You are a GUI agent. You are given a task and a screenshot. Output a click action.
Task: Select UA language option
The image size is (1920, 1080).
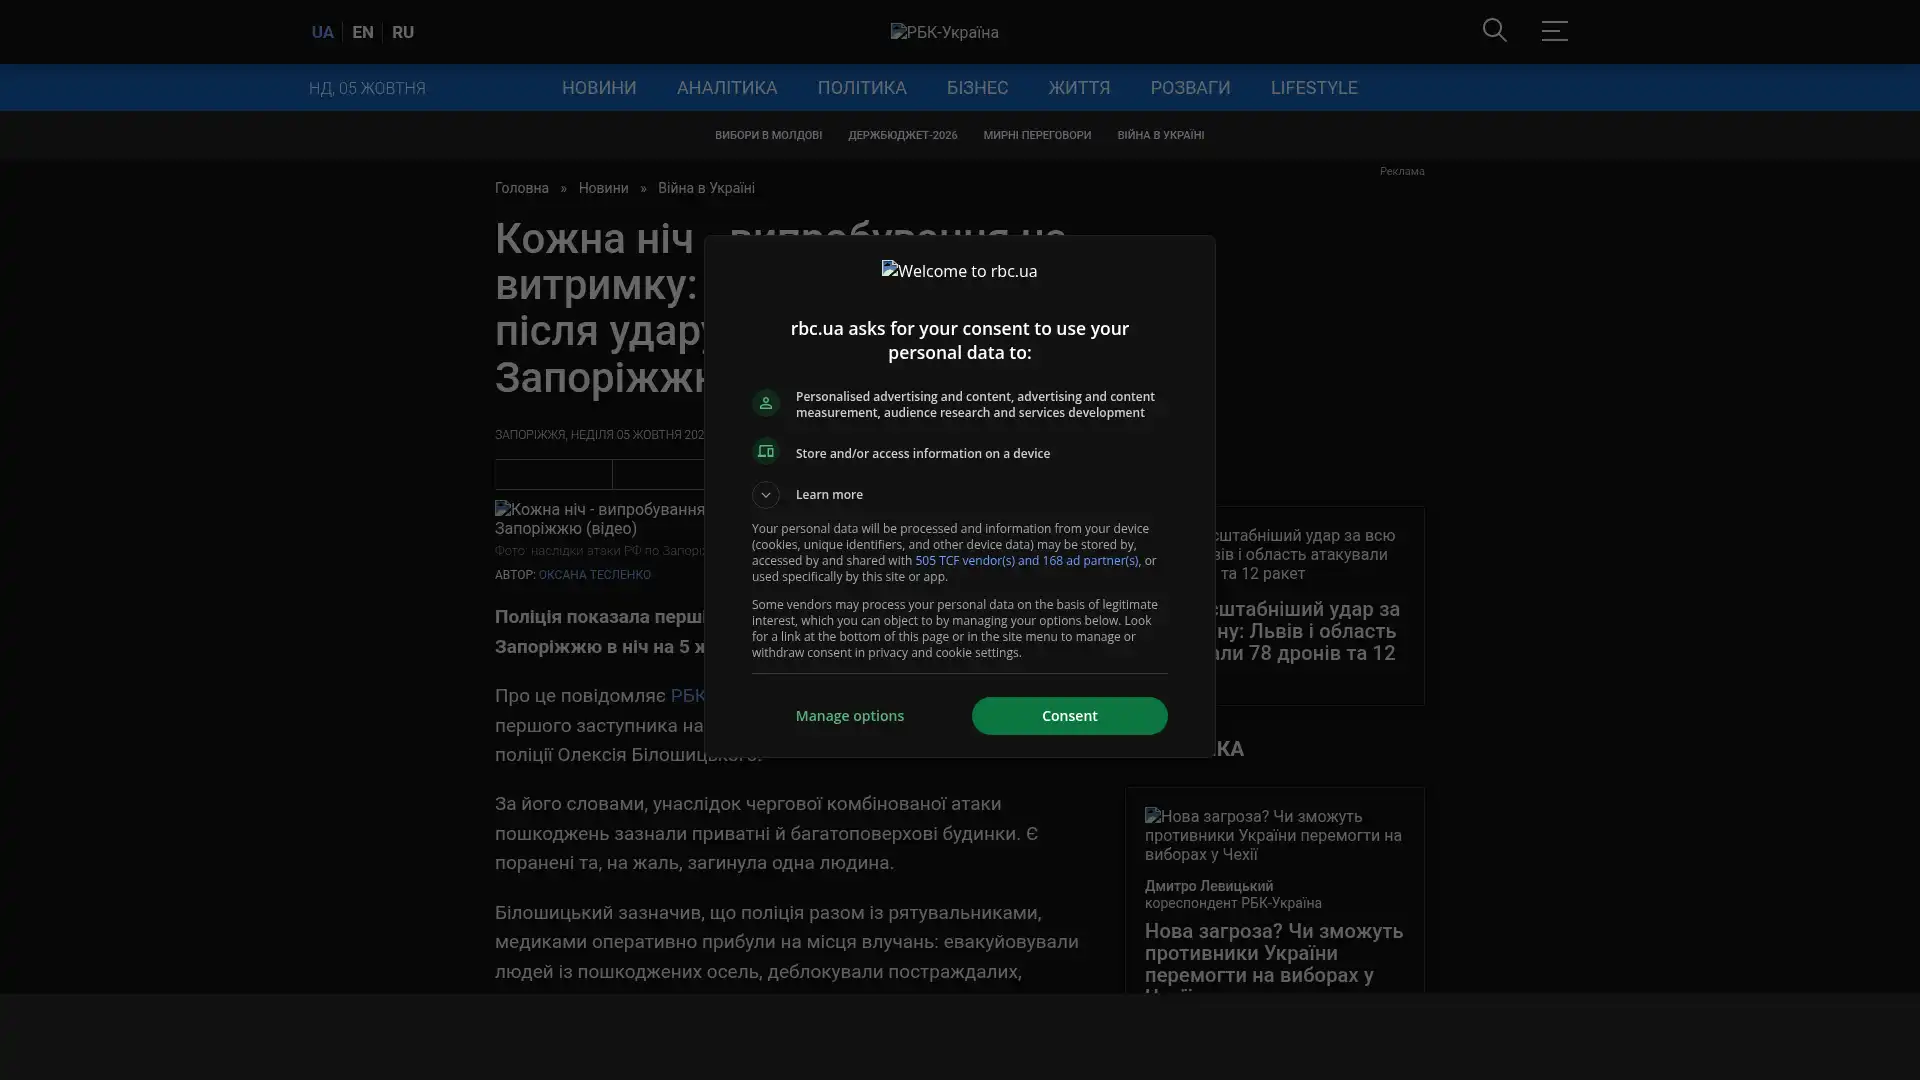tap(322, 32)
